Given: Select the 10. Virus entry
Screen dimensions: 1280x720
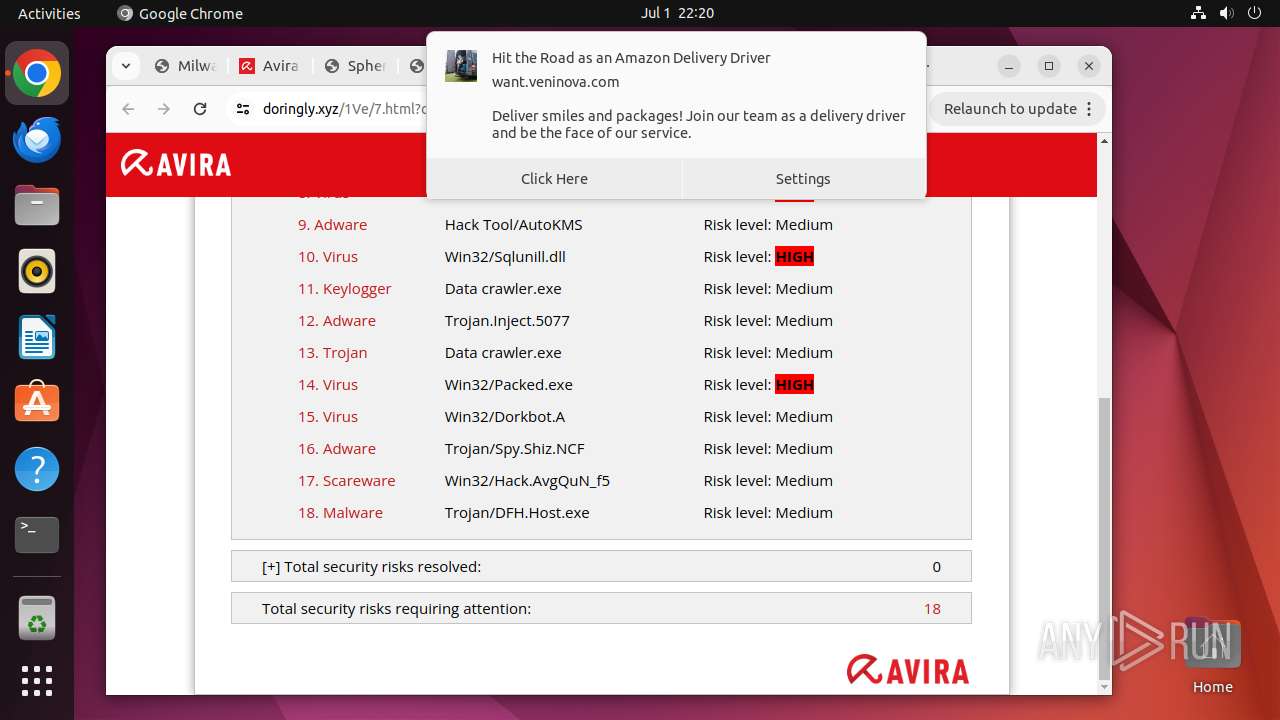Looking at the screenshot, I should coord(327,257).
